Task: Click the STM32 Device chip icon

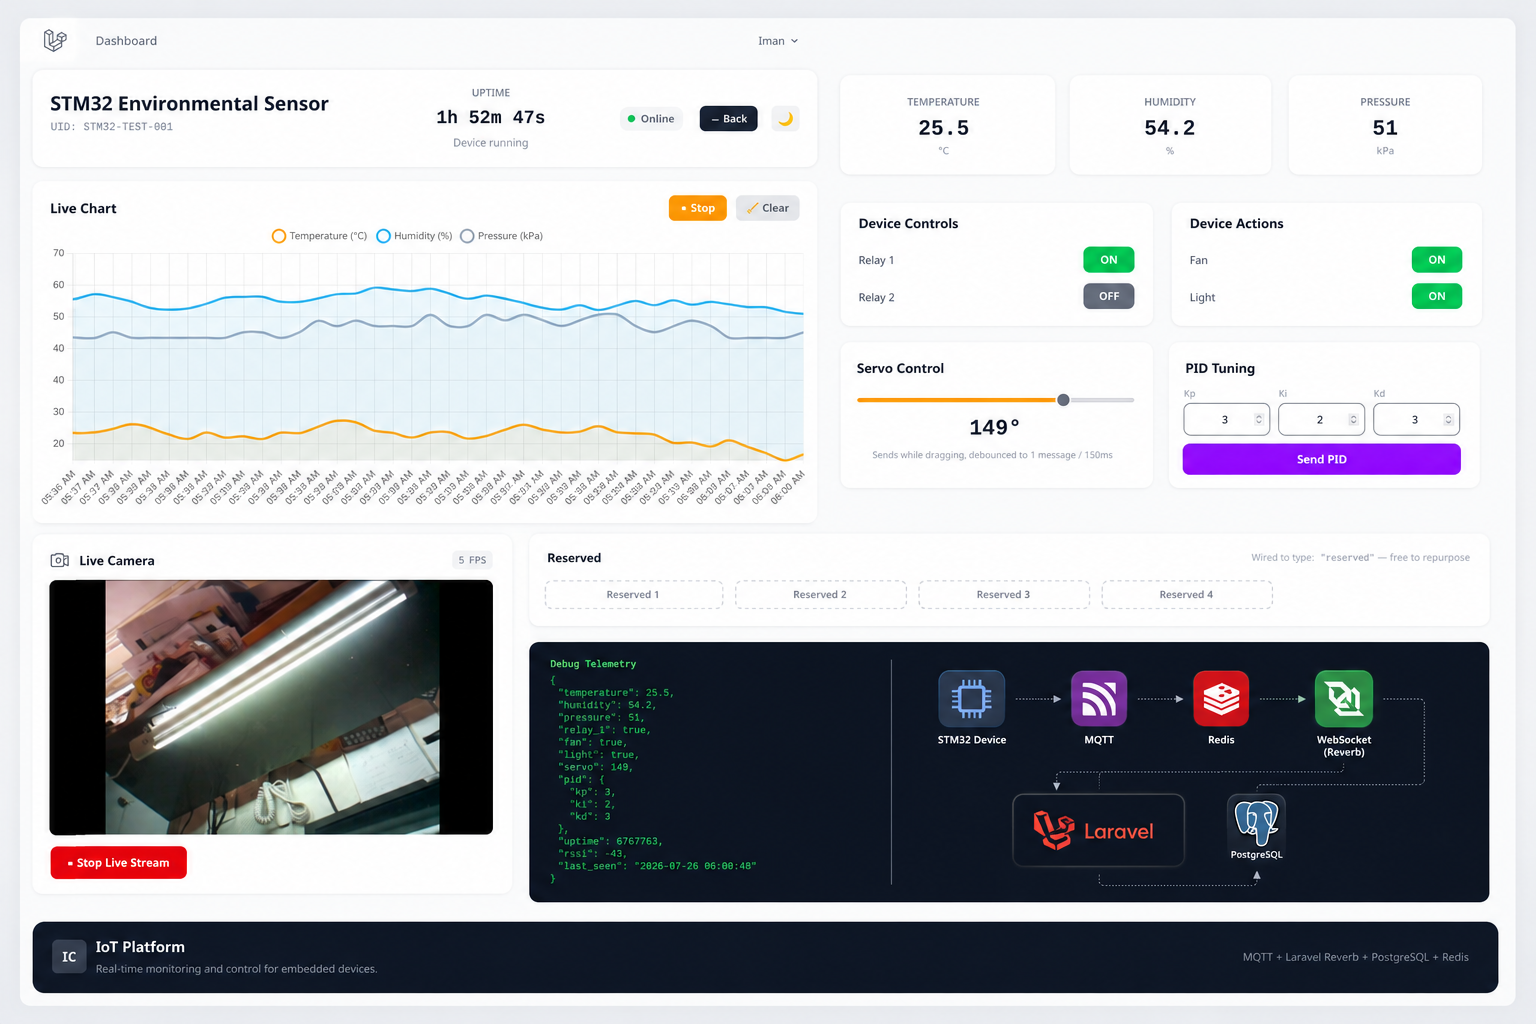Action: pyautogui.click(x=971, y=699)
